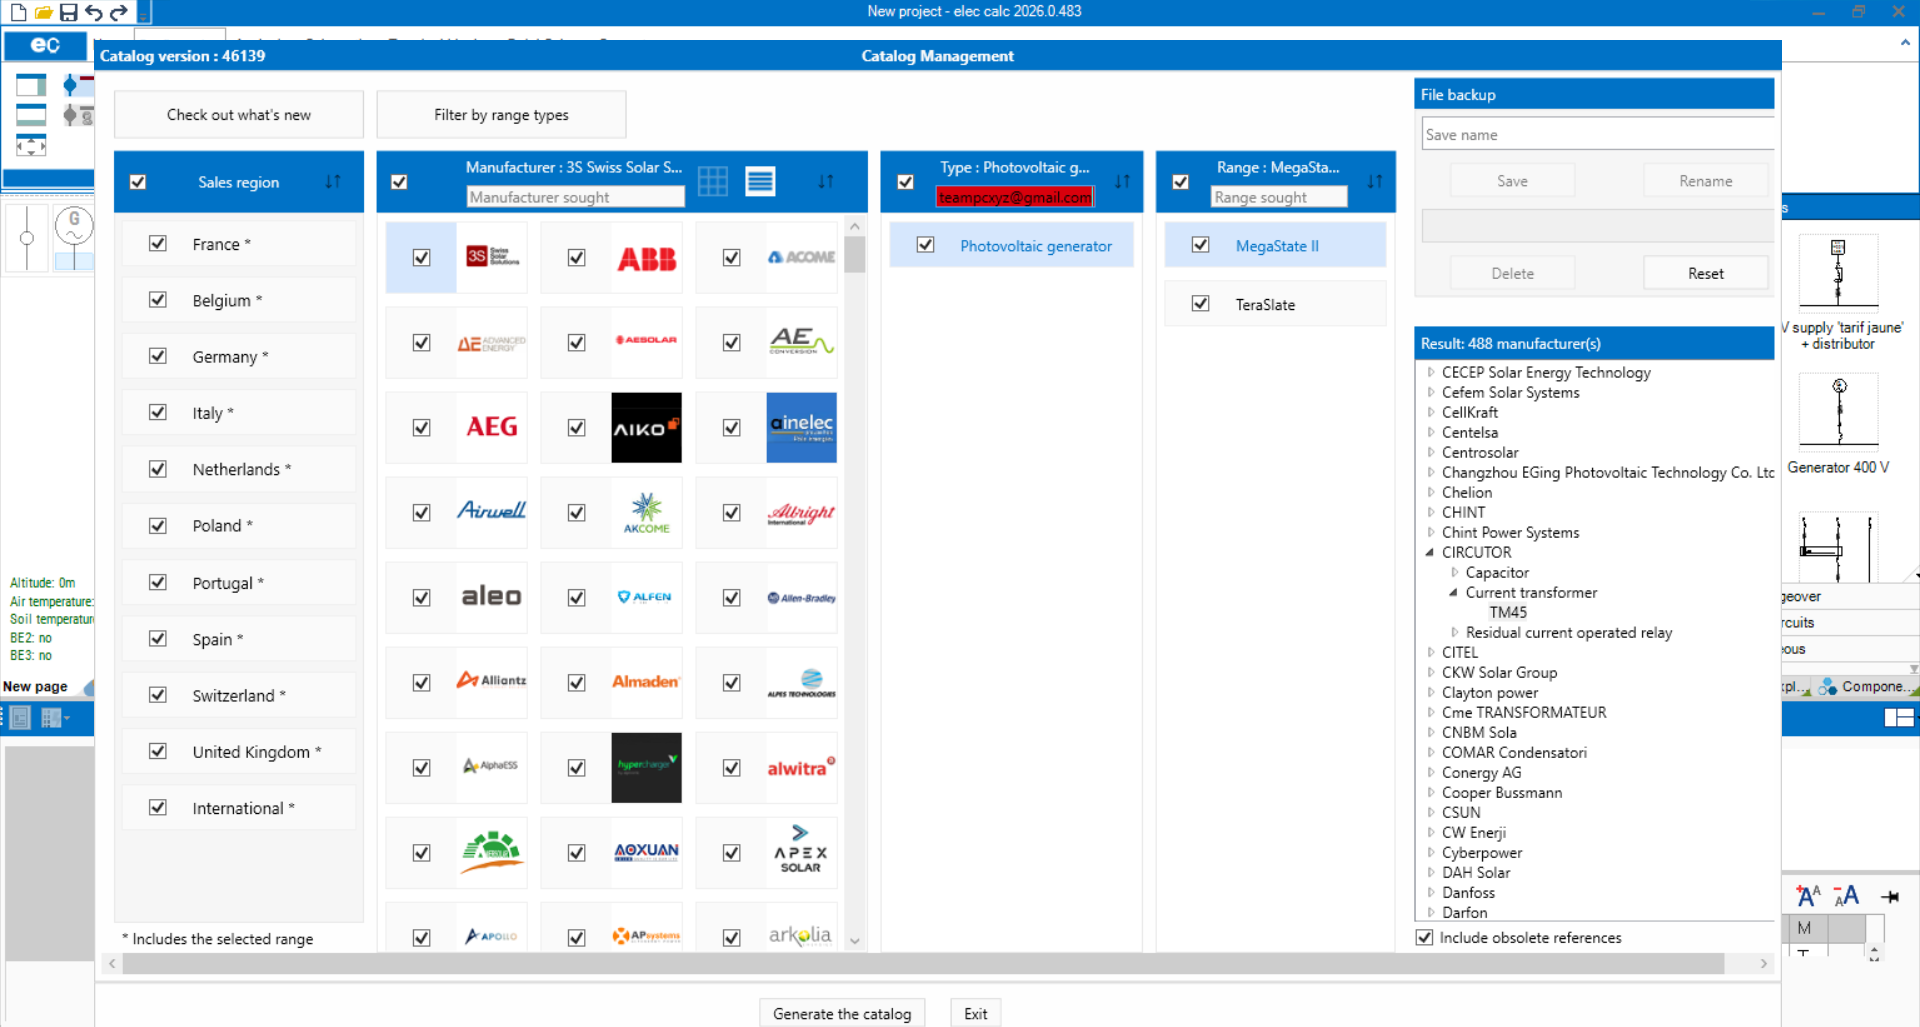
Task: Focus the Manufacturer sought search field
Action: coord(575,197)
